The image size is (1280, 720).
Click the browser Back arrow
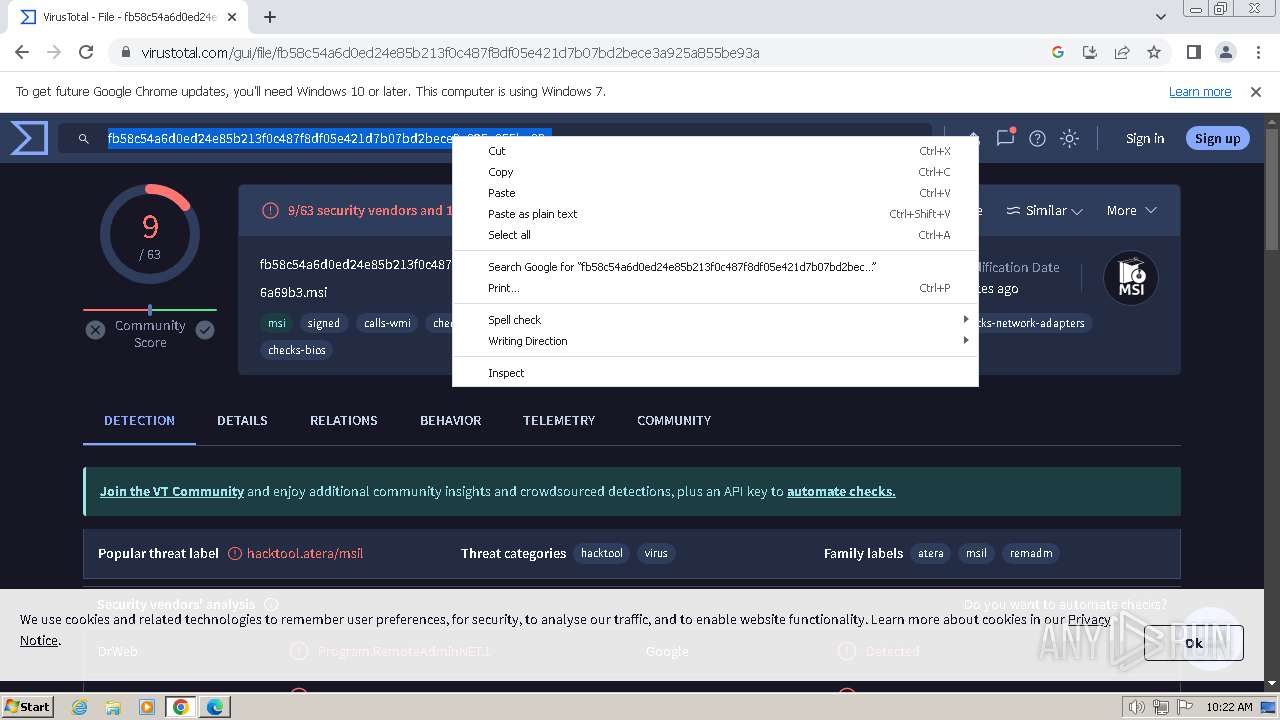click(22, 52)
